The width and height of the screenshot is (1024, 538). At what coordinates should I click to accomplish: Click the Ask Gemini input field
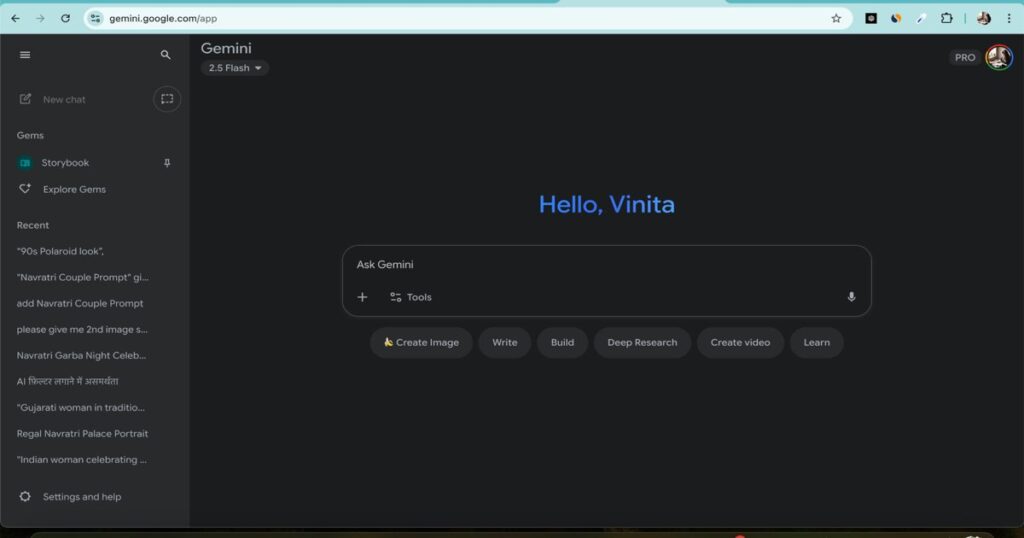607,264
